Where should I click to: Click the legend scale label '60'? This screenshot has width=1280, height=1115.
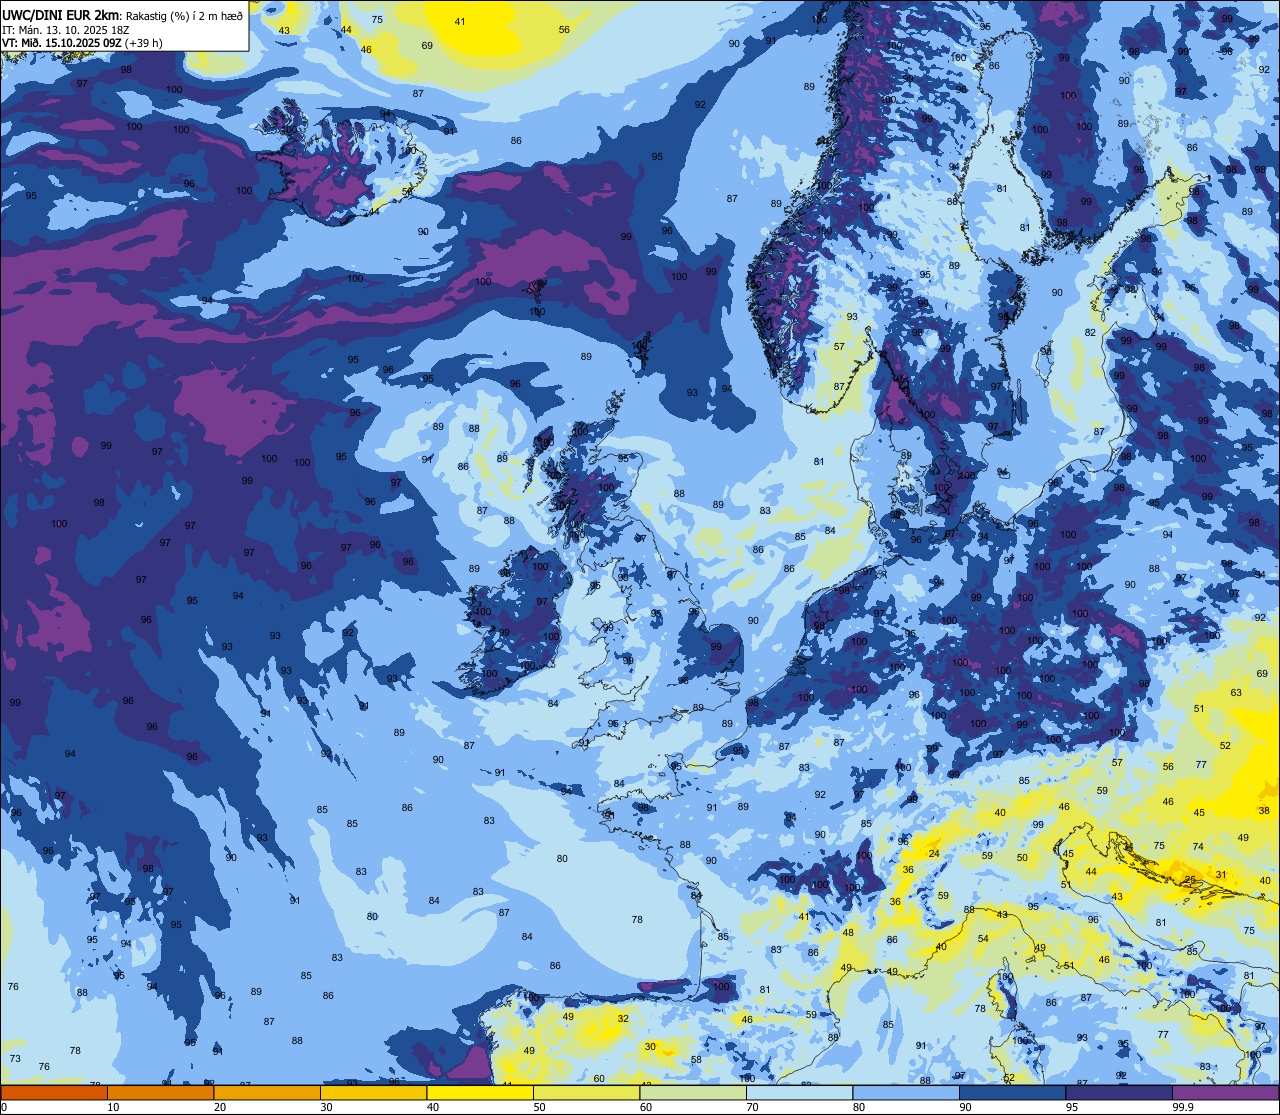click(646, 1107)
